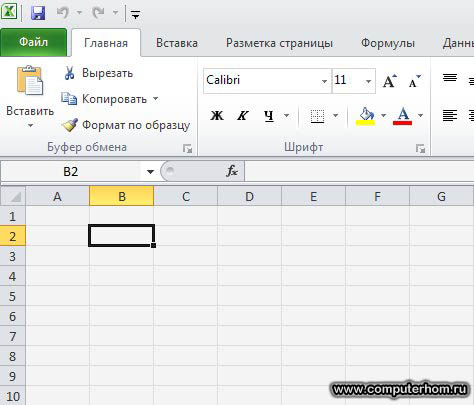The height and width of the screenshot is (405, 474).
Task: Open the Файл tab
Action: (x=33, y=42)
